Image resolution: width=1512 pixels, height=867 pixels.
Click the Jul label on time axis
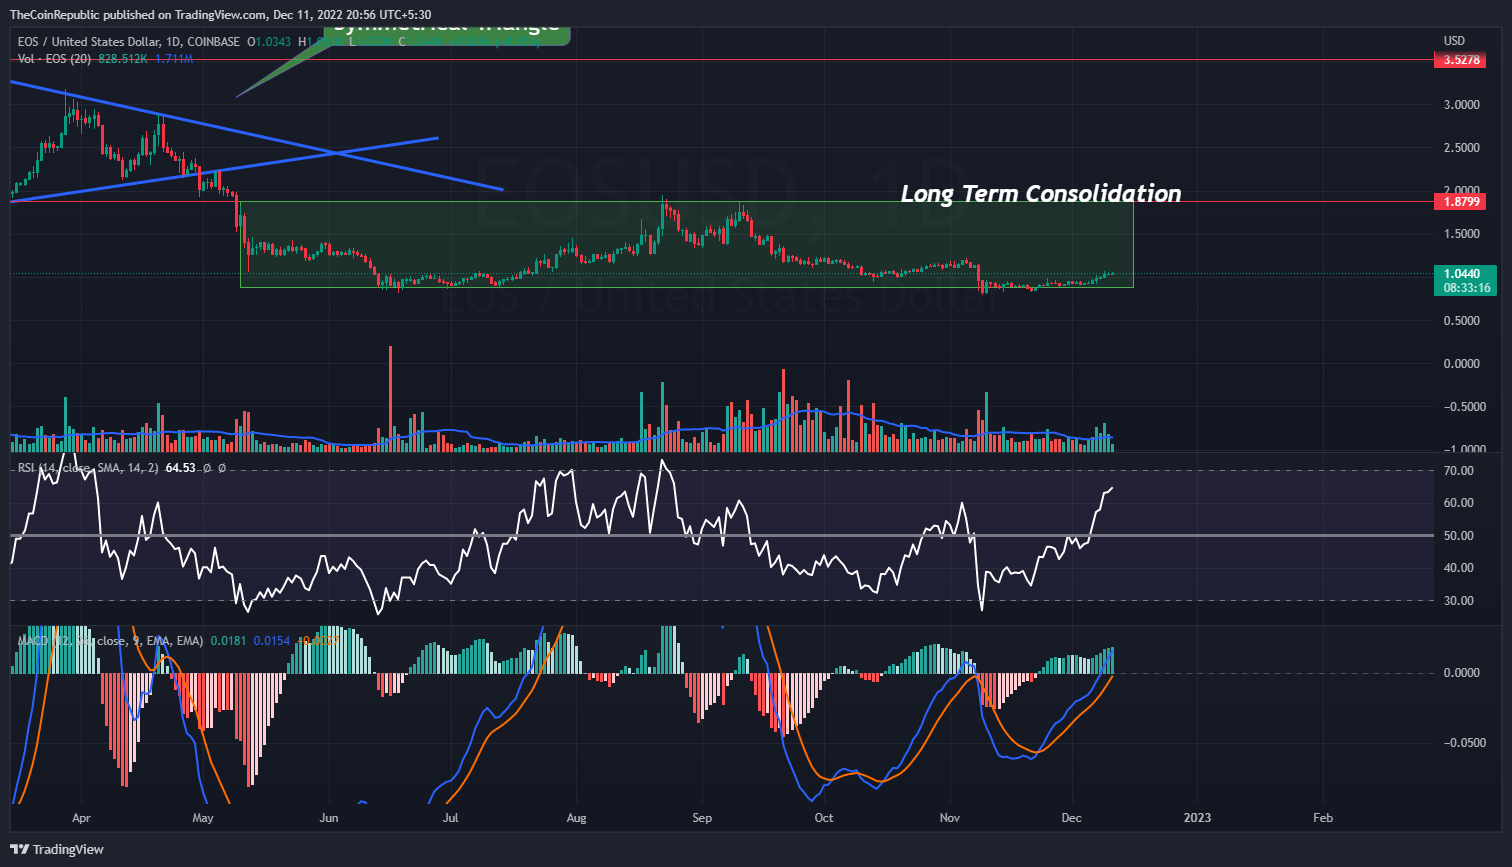coord(451,818)
